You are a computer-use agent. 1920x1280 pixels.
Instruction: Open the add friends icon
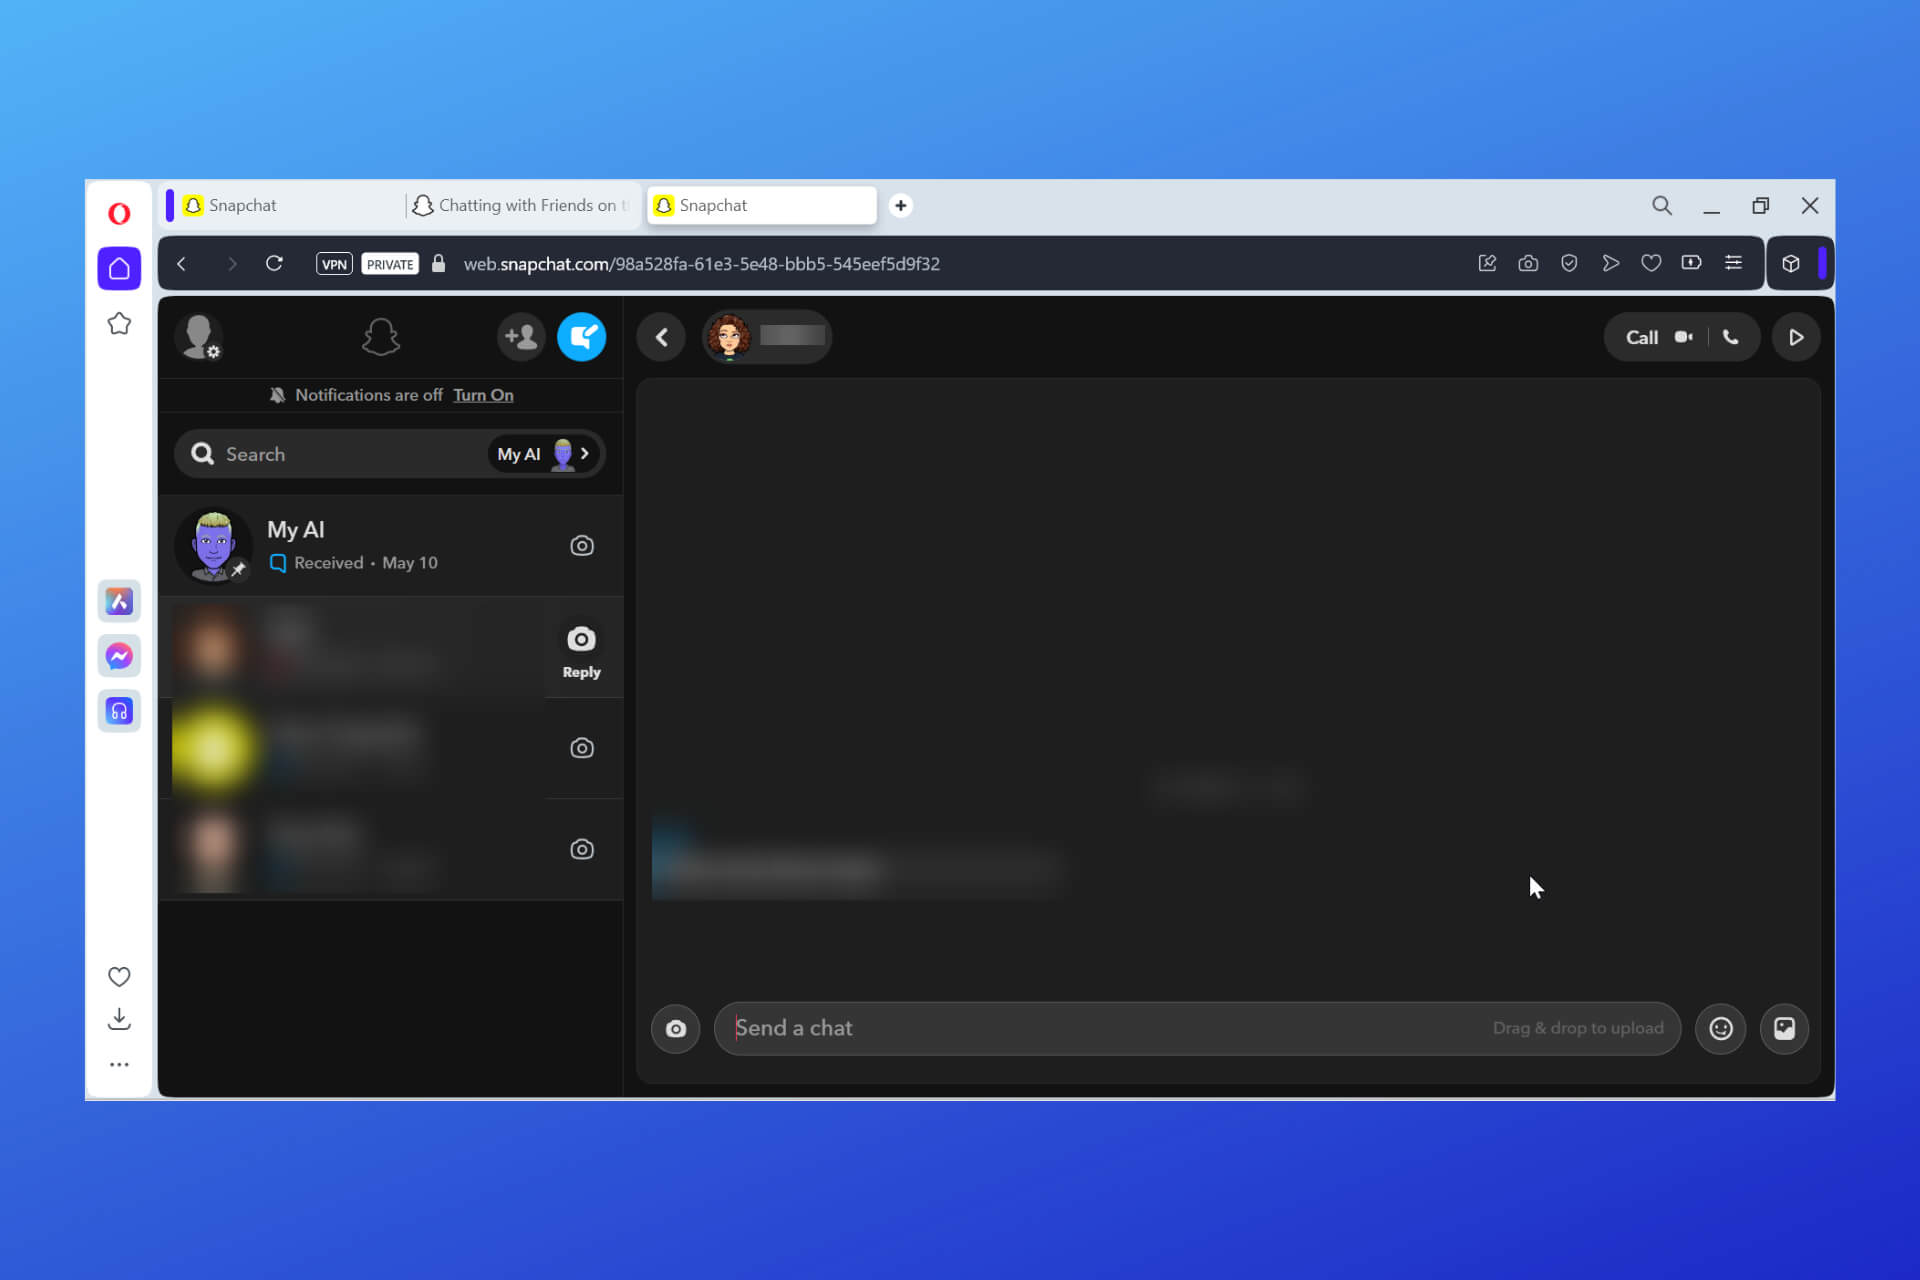[519, 336]
